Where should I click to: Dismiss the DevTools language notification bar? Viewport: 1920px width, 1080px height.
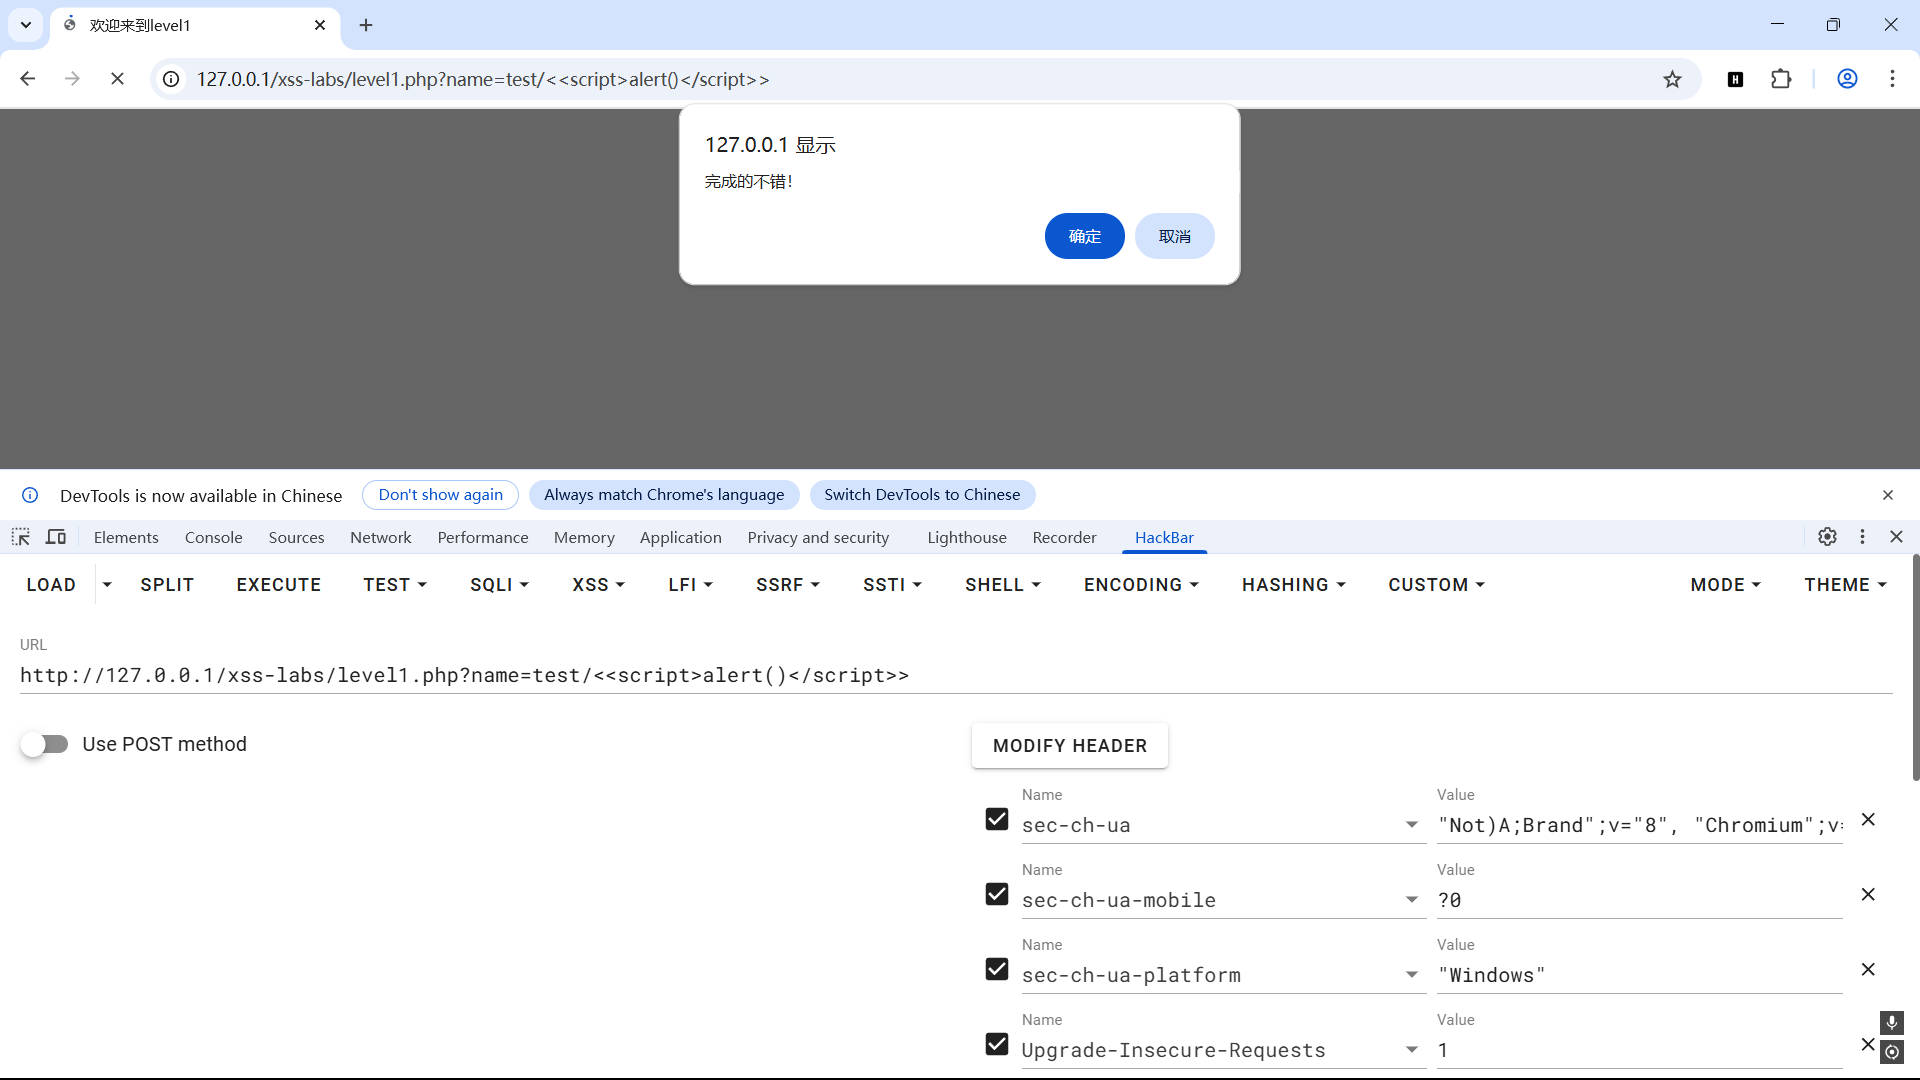(x=1888, y=495)
